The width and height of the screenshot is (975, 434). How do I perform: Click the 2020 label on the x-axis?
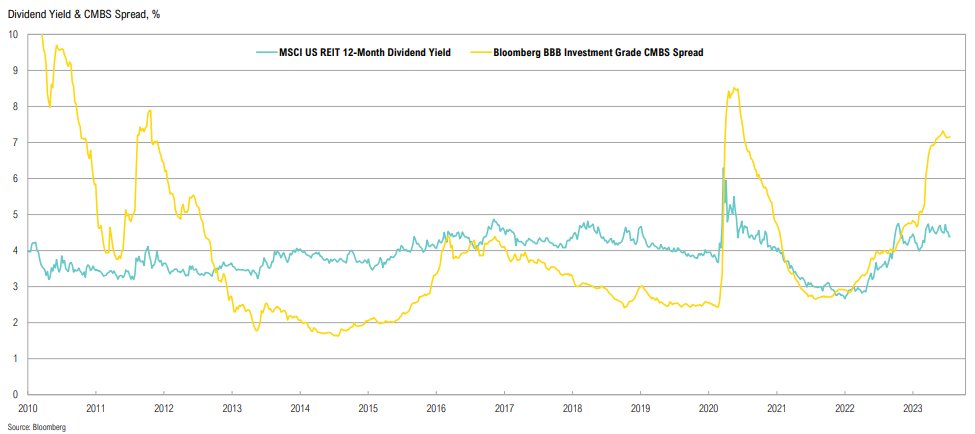708,409
